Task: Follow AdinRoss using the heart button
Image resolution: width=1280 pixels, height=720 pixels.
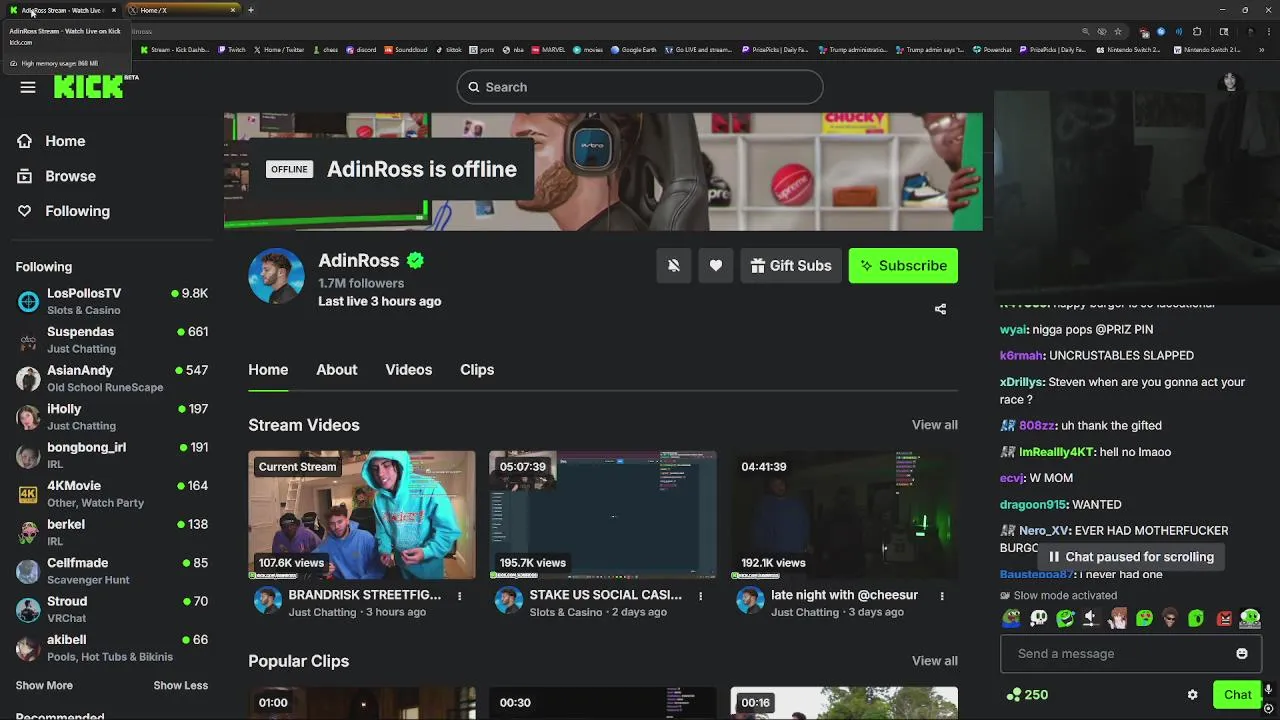Action: (x=716, y=266)
